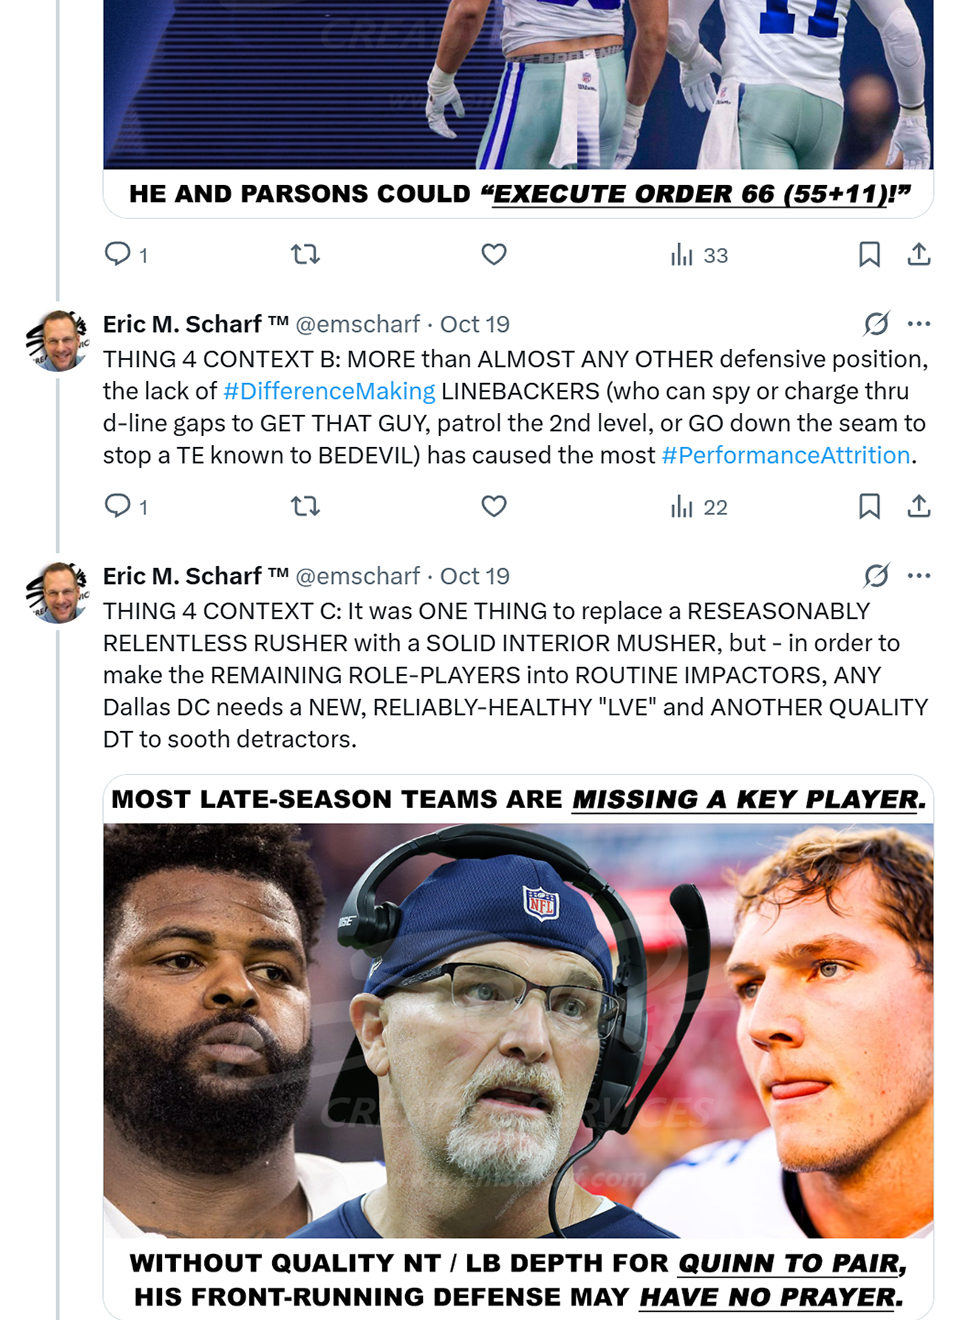Repost the Order 66 image tweet

pyautogui.click(x=305, y=254)
